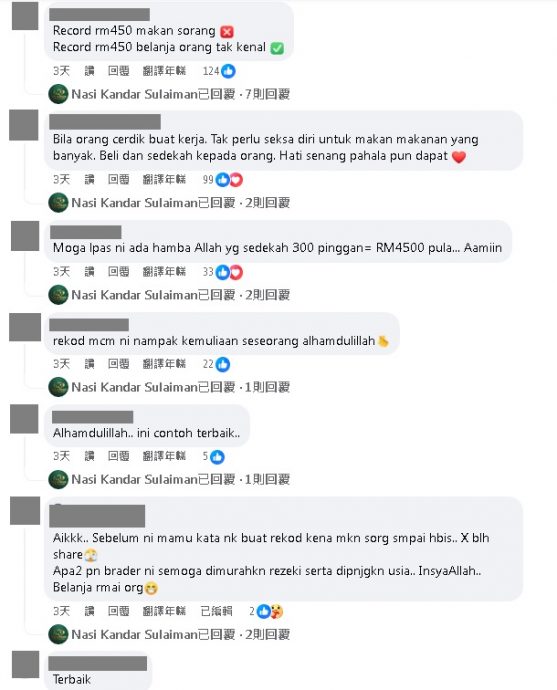
Task: Like the 'Aikkk.. Sebelum ni mamu' comment
Action: 89,611
